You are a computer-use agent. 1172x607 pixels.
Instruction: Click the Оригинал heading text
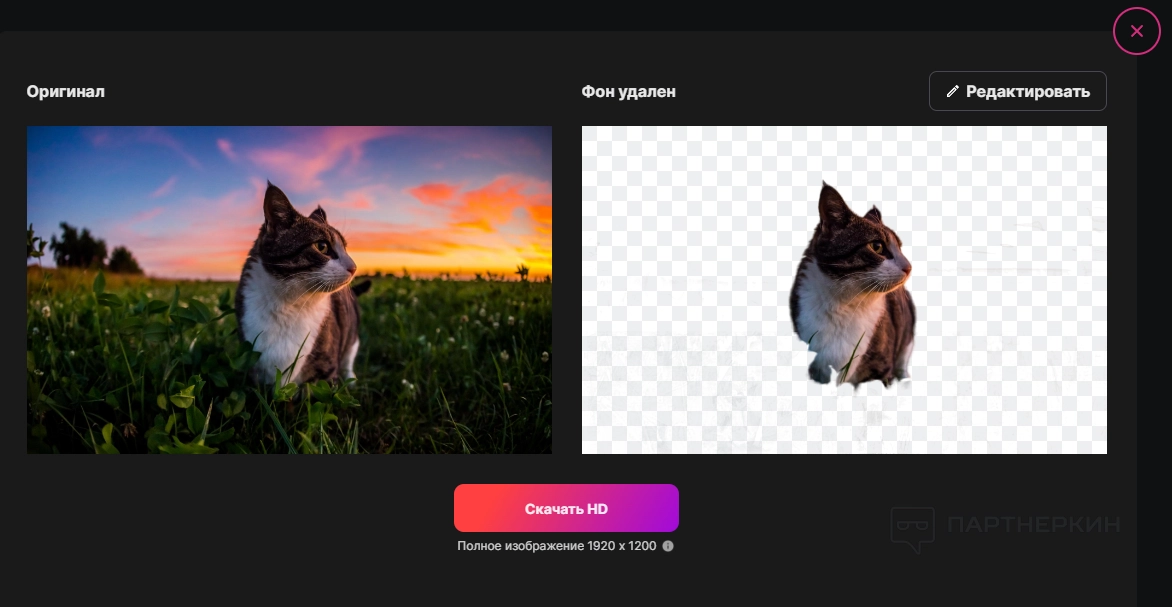tap(66, 91)
